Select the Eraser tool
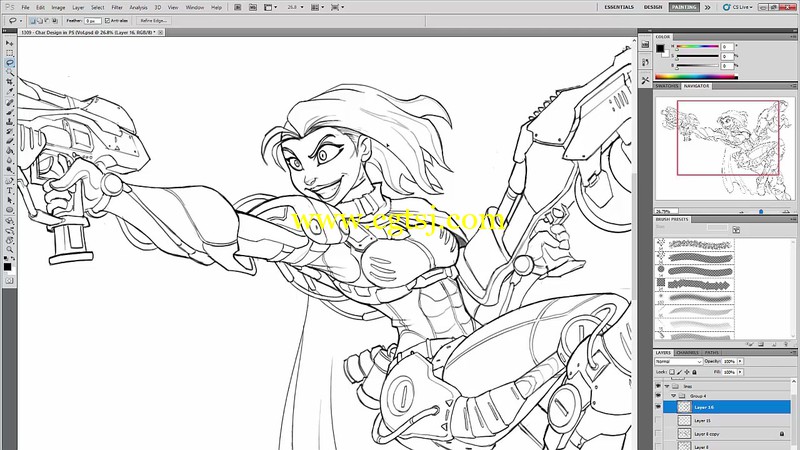This screenshot has width=800, height=450. pyautogui.click(x=10, y=141)
